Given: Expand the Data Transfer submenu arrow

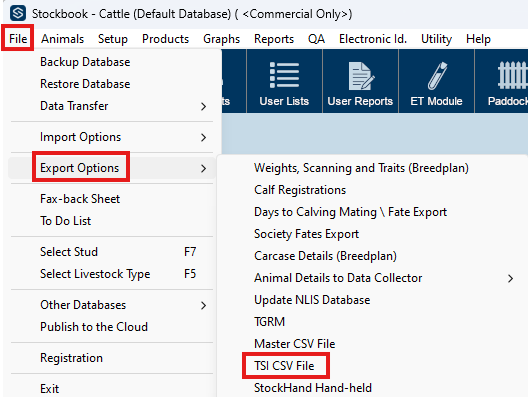Looking at the screenshot, I should click(203, 107).
